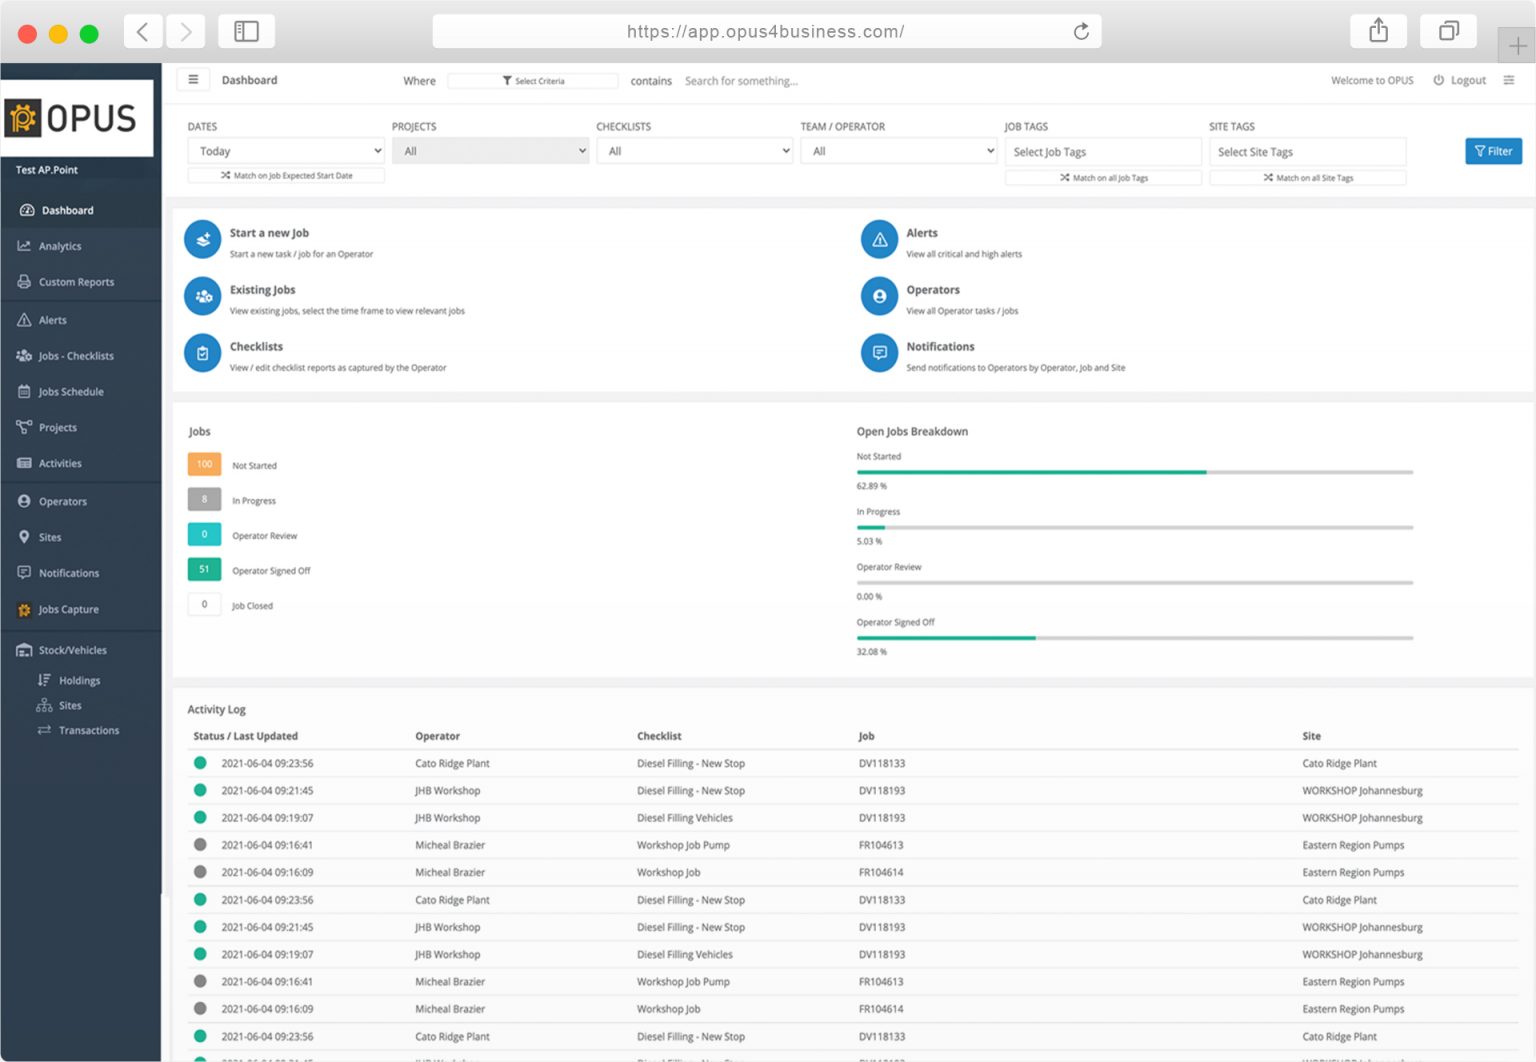Open Analytics in the sidebar
The width and height of the screenshot is (1536, 1062).
60,246
